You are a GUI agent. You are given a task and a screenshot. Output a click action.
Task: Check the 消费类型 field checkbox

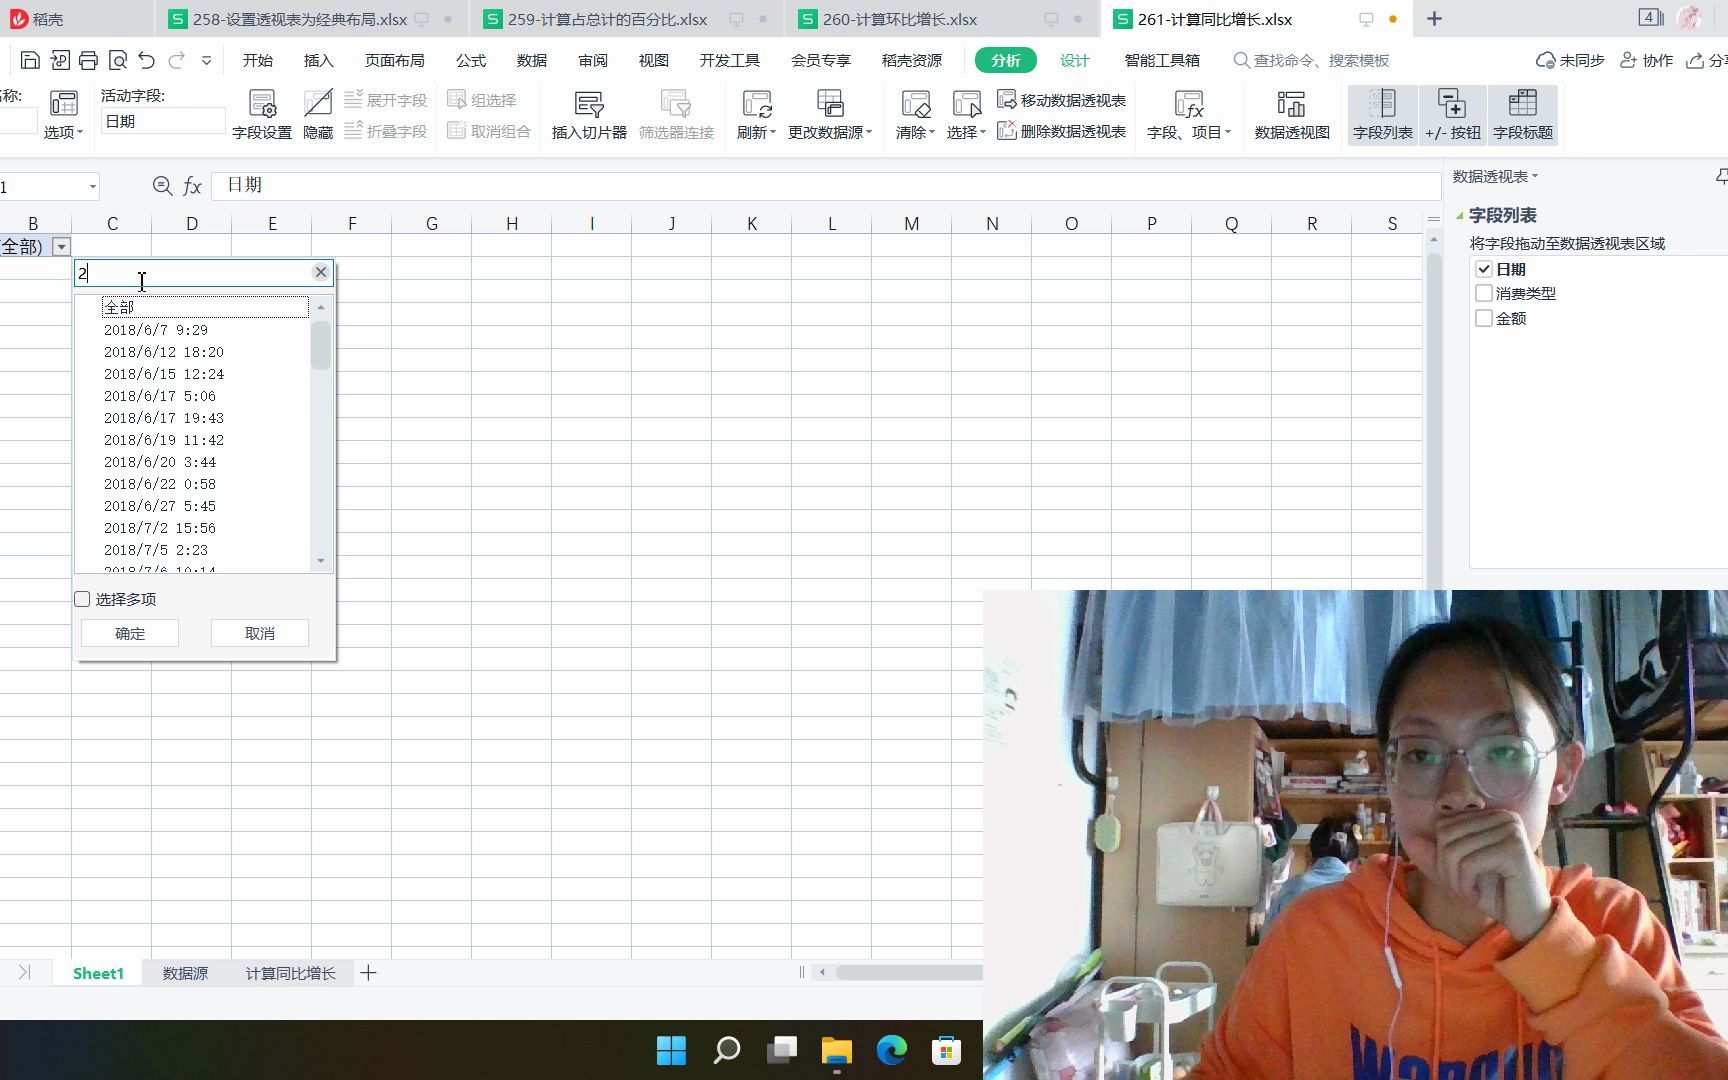(1484, 293)
